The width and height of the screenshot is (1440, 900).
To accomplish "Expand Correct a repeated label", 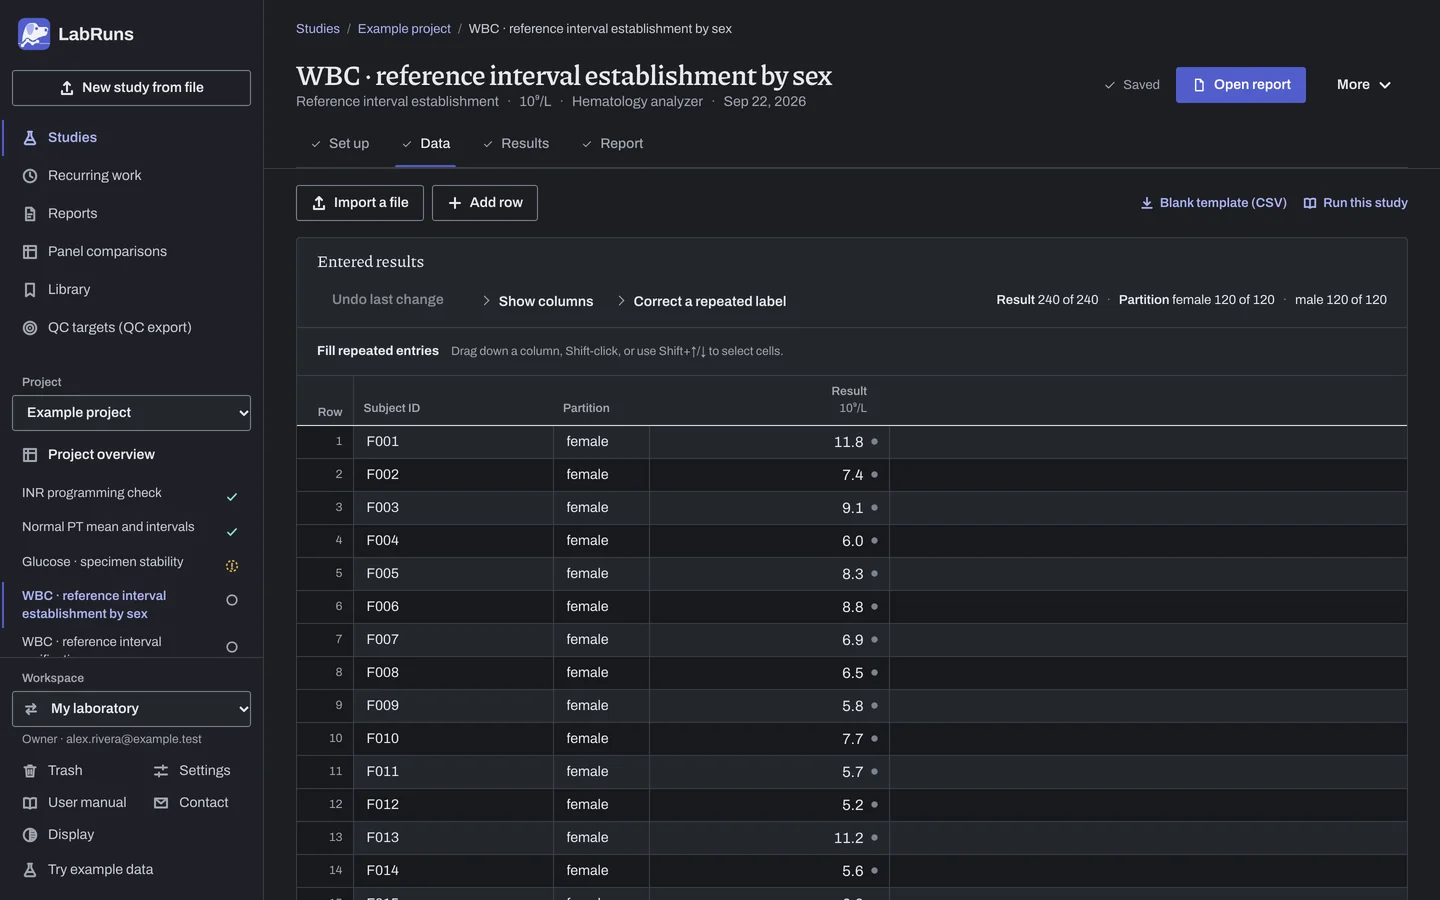I will click(x=701, y=301).
